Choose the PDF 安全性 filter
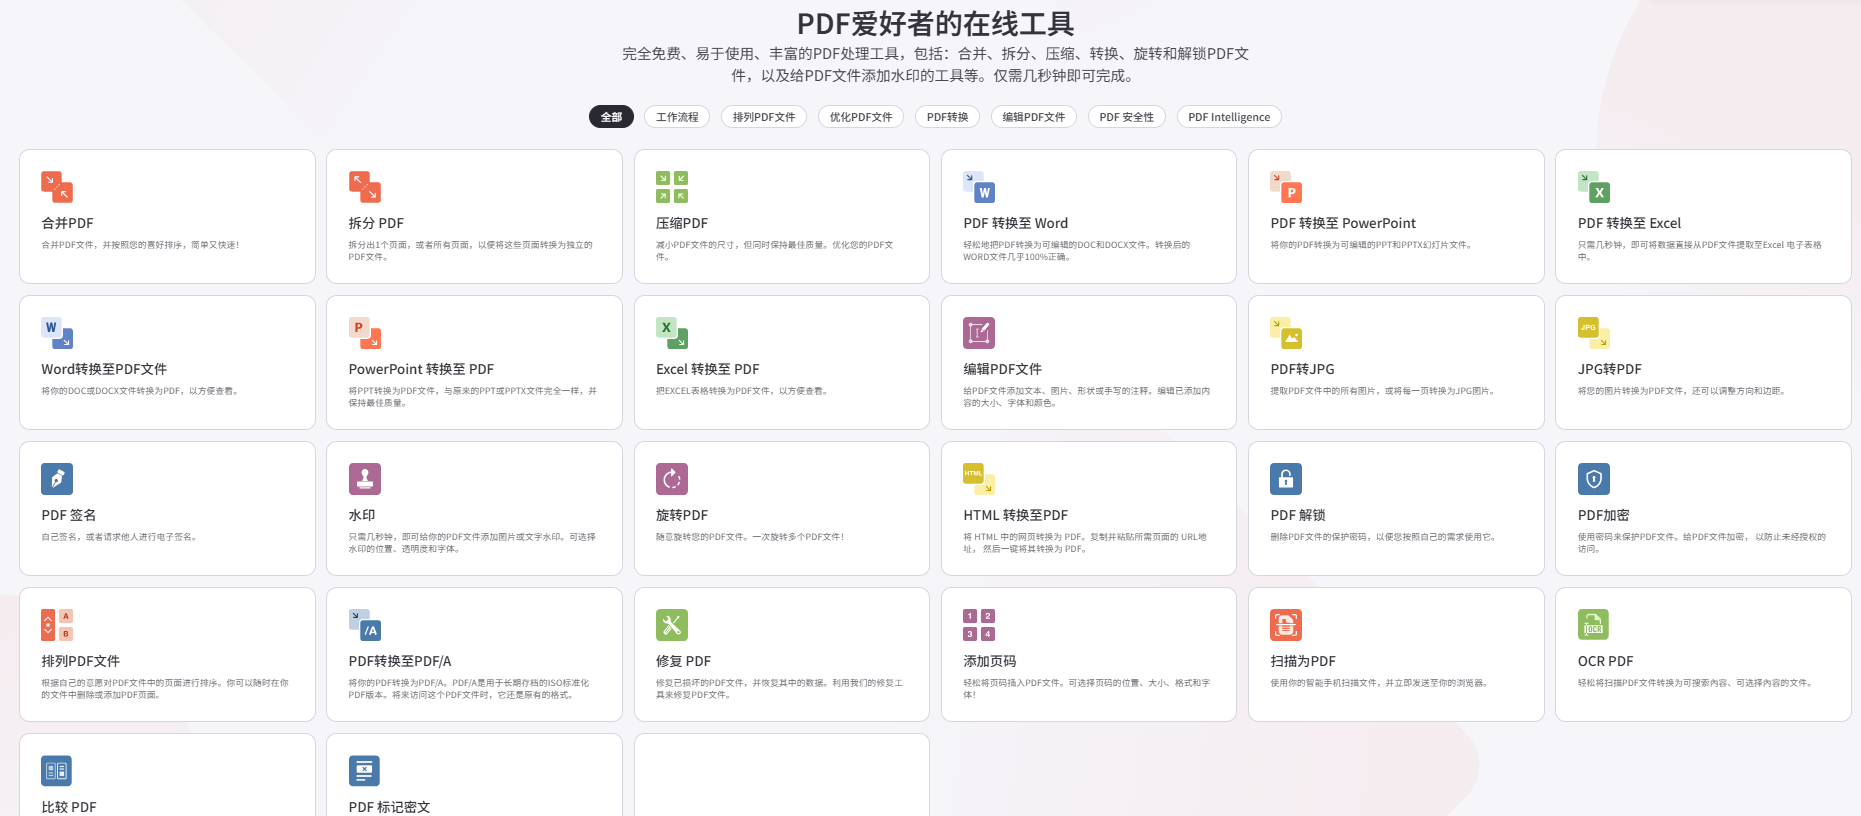The height and width of the screenshot is (816, 1861). (x=1126, y=117)
